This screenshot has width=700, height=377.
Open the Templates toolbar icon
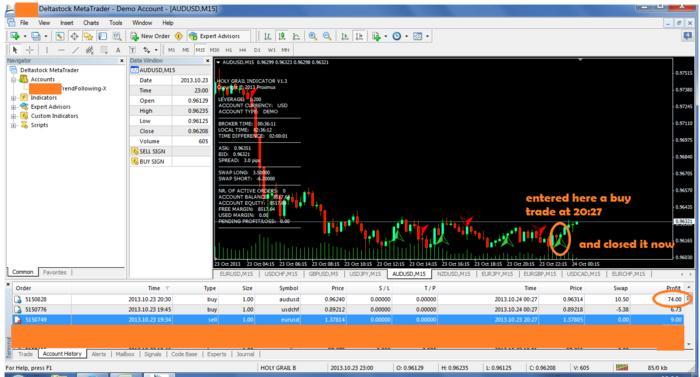(417, 36)
